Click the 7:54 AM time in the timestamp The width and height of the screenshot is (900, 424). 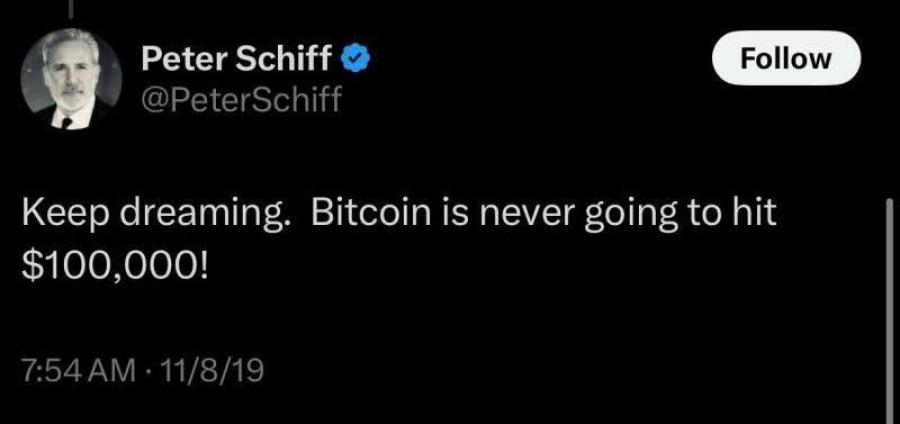pyautogui.click(x=79, y=371)
